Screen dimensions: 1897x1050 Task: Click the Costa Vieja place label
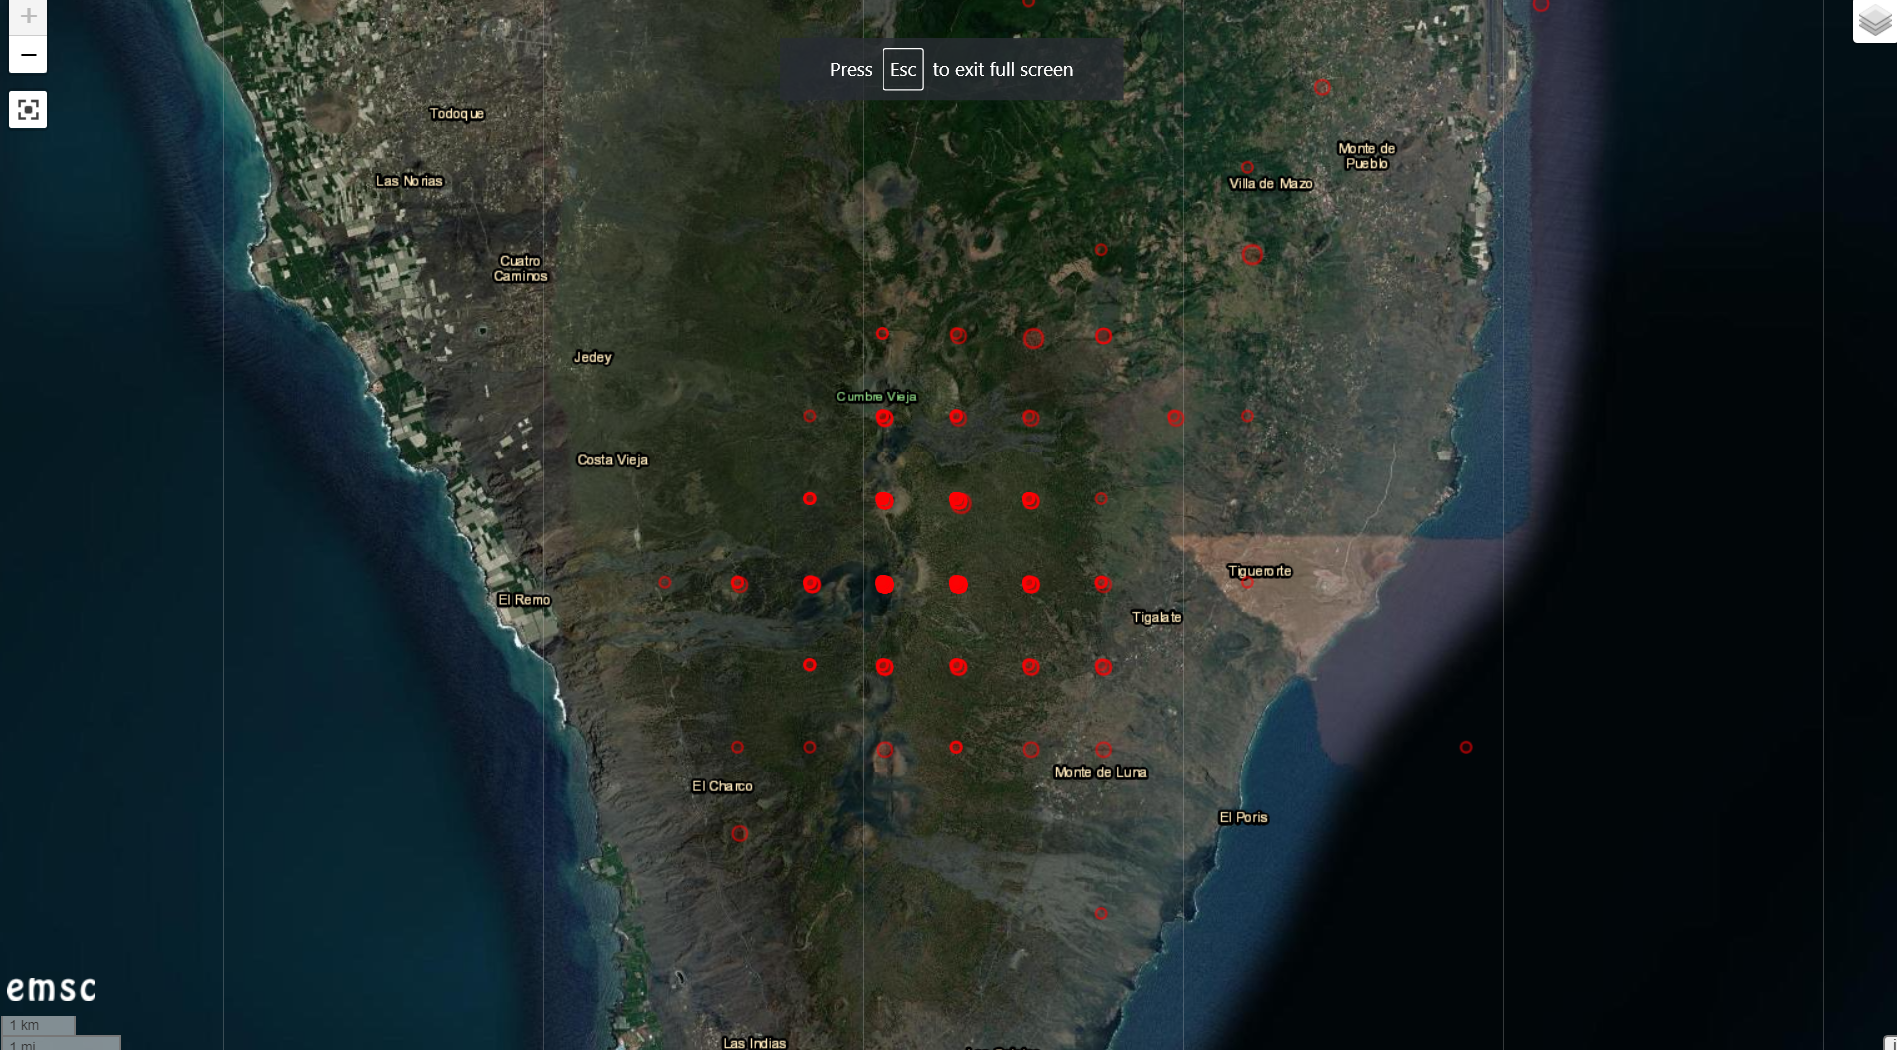[x=612, y=460]
